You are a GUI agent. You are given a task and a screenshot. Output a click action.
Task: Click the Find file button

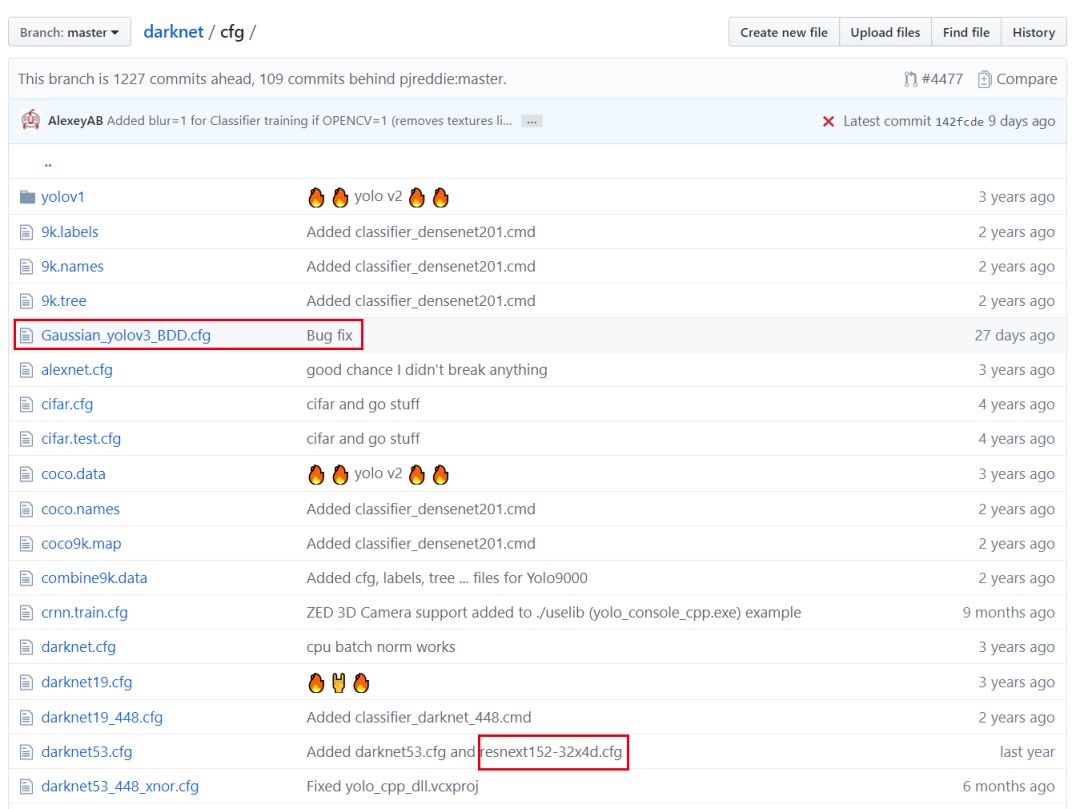click(966, 32)
